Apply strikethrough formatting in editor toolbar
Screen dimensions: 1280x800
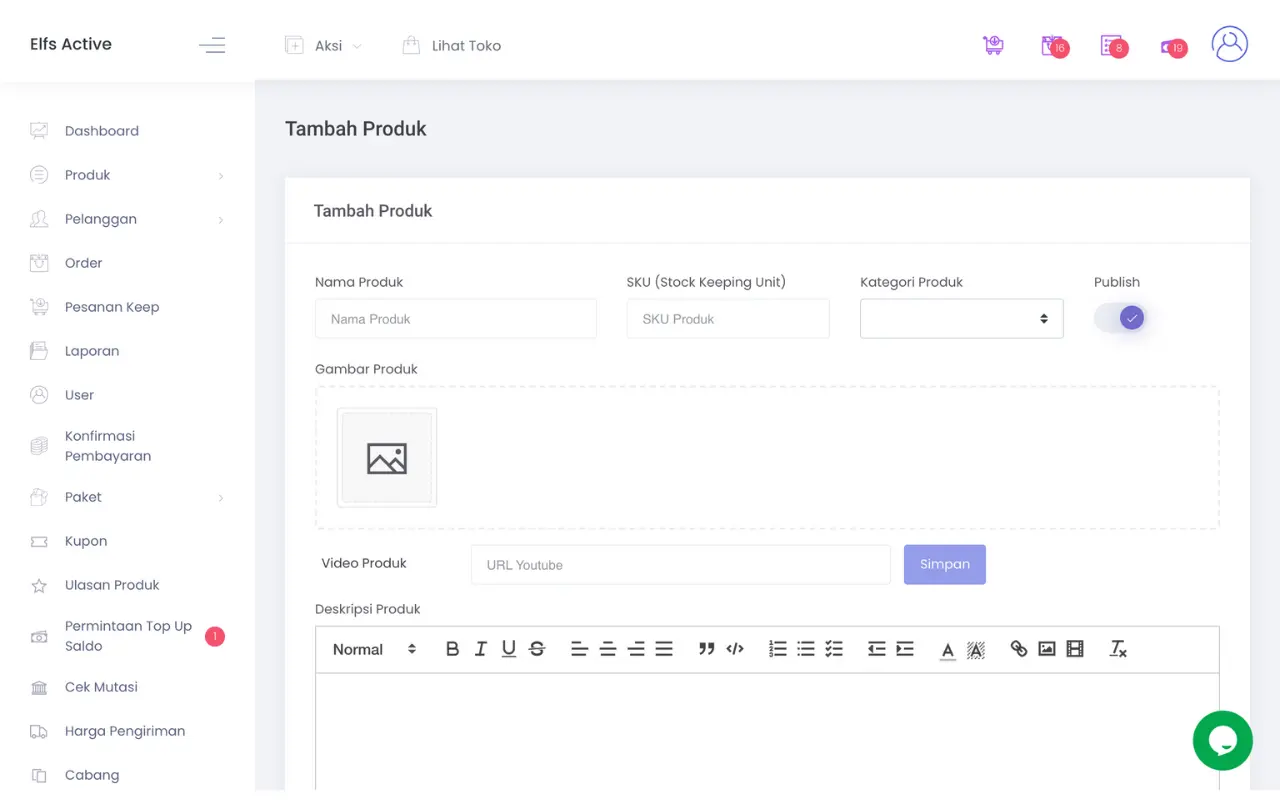pyautogui.click(x=537, y=649)
